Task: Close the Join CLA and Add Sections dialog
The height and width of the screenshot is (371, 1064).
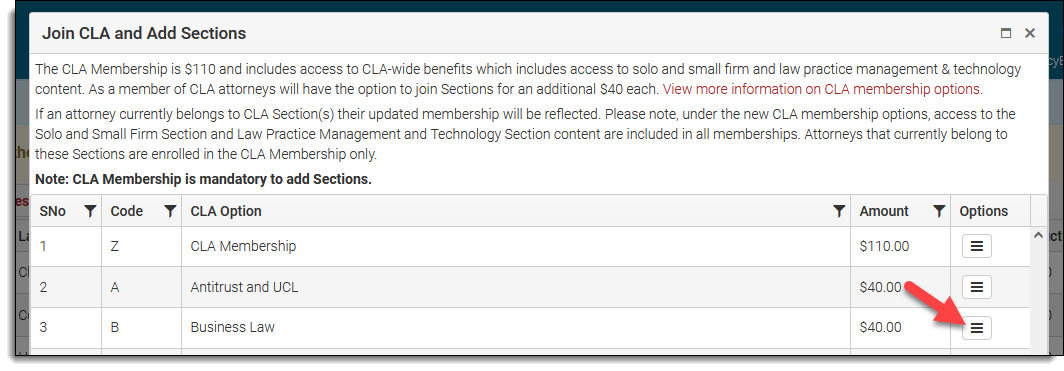Action: tap(1029, 33)
